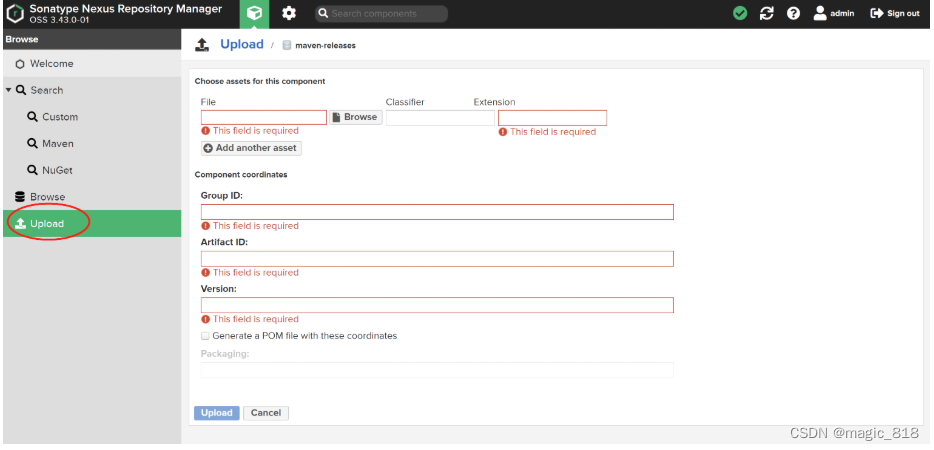This screenshot has width=934, height=450.
Task: Collapse the Search tree node arrow
Action: (9, 90)
